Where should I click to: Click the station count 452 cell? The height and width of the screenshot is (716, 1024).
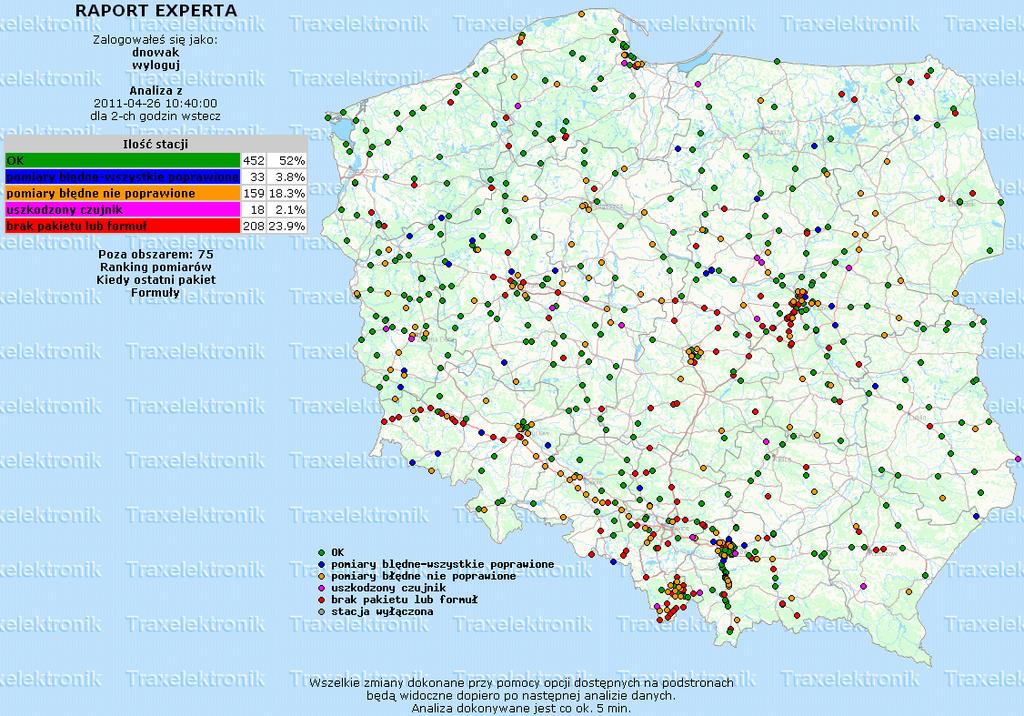(254, 161)
